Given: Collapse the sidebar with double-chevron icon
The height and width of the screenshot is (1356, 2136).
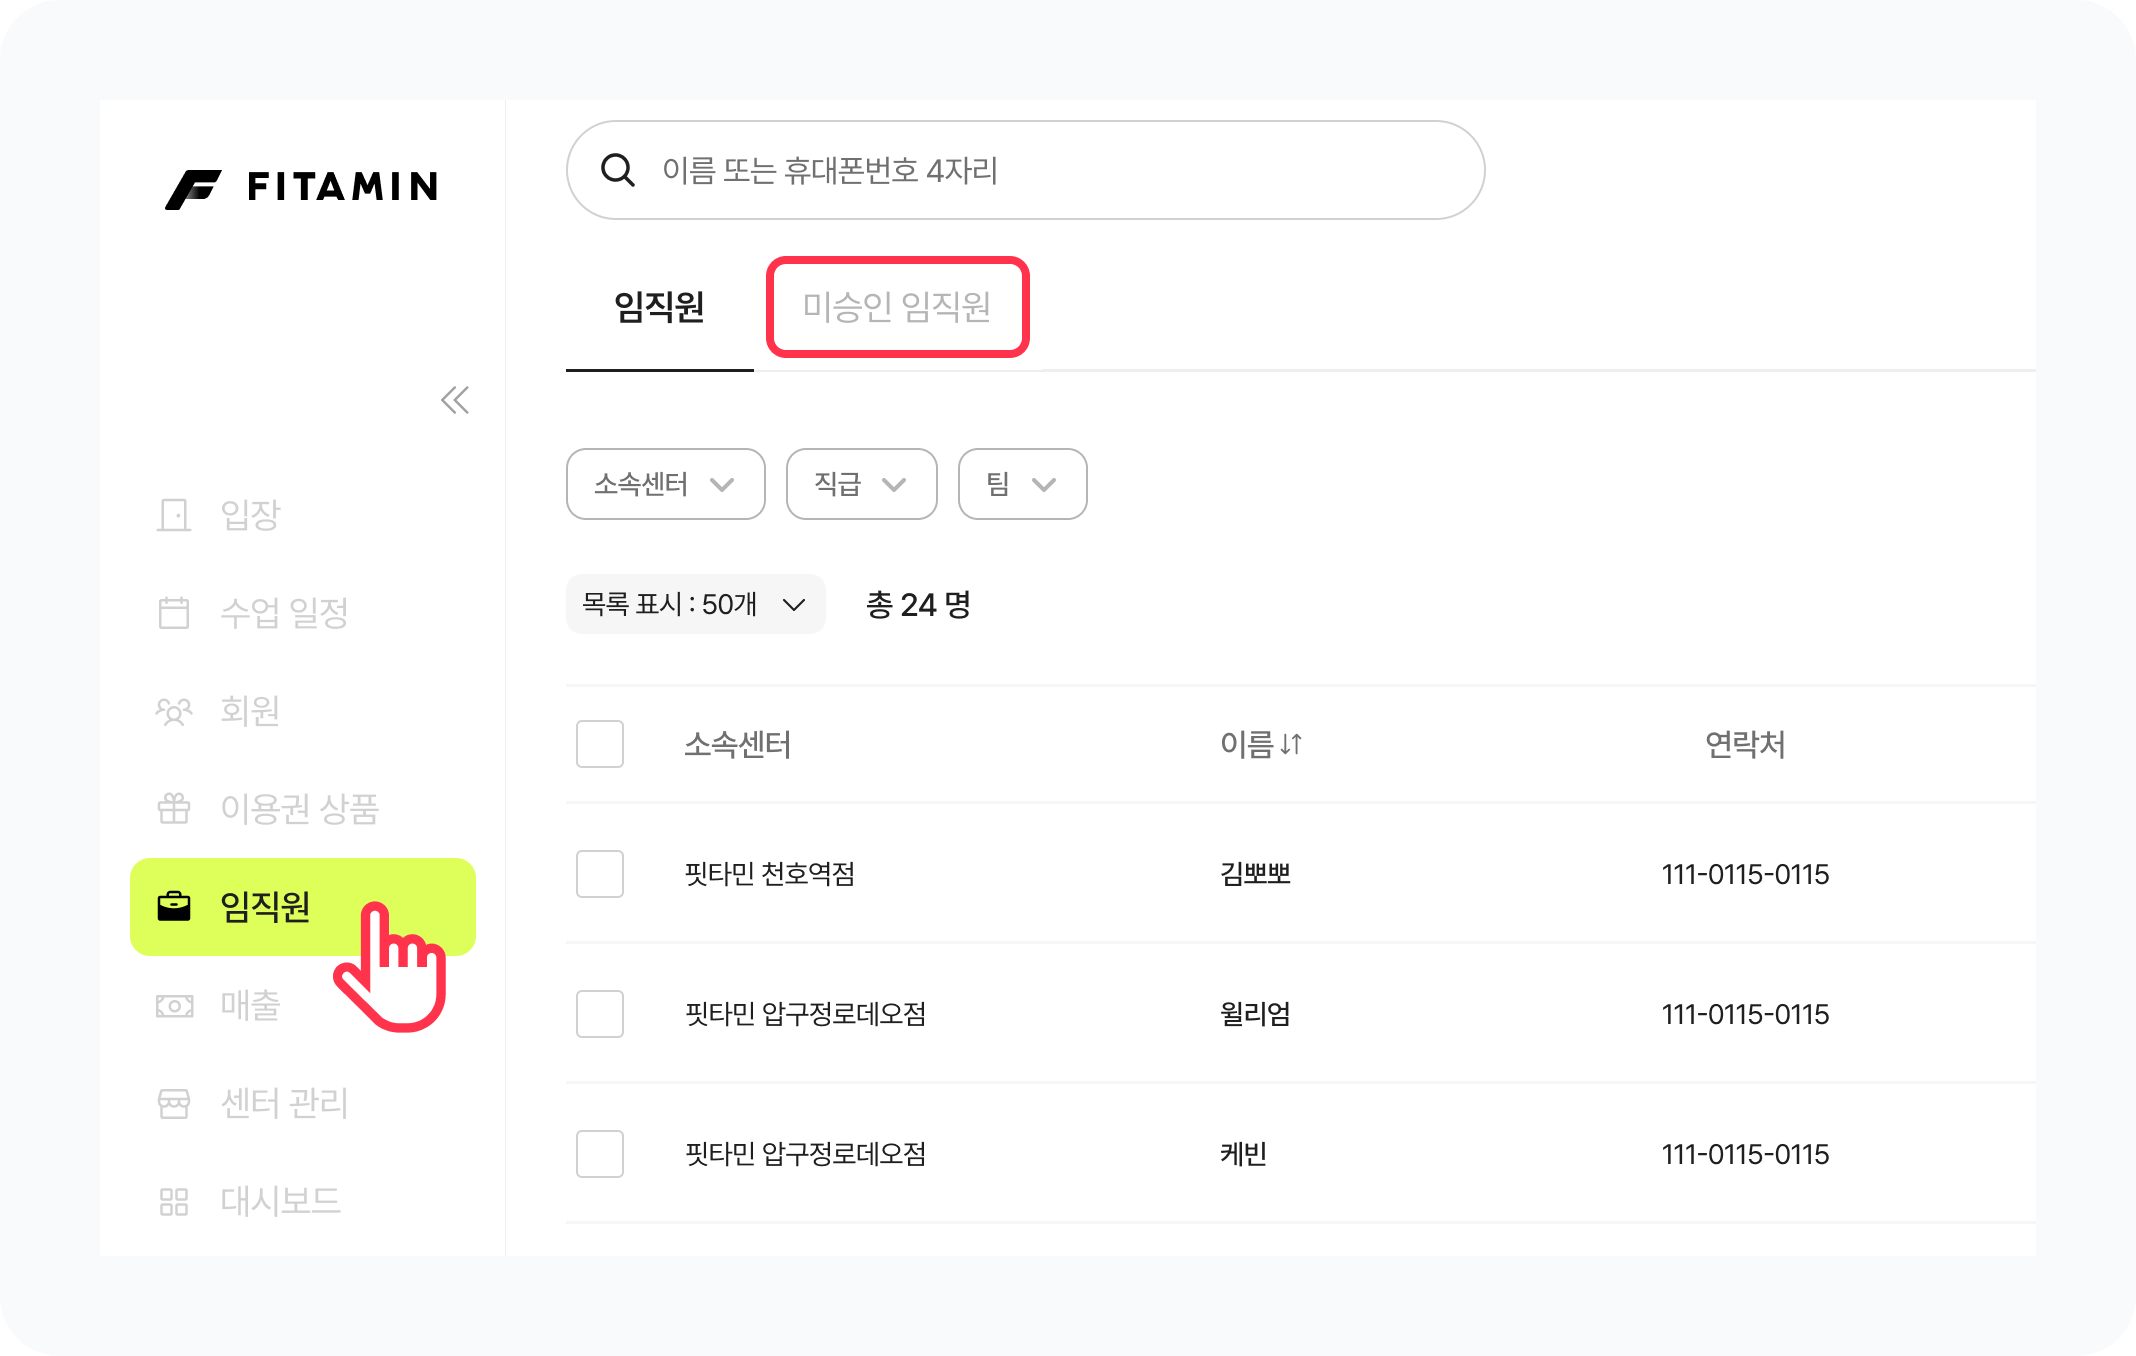Looking at the screenshot, I should point(455,400).
